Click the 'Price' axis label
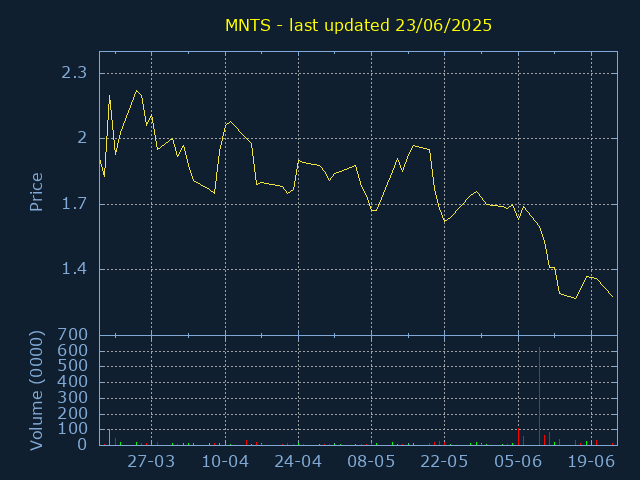The image size is (640, 480). pos(36,192)
